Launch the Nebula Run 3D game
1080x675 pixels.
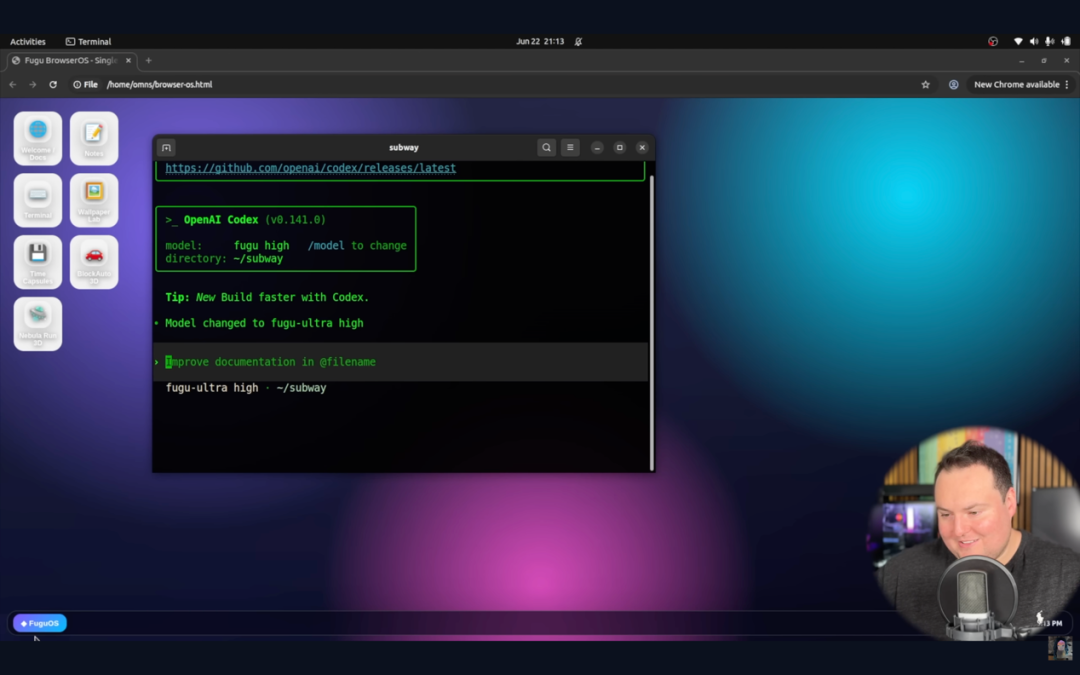[x=38, y=324]
